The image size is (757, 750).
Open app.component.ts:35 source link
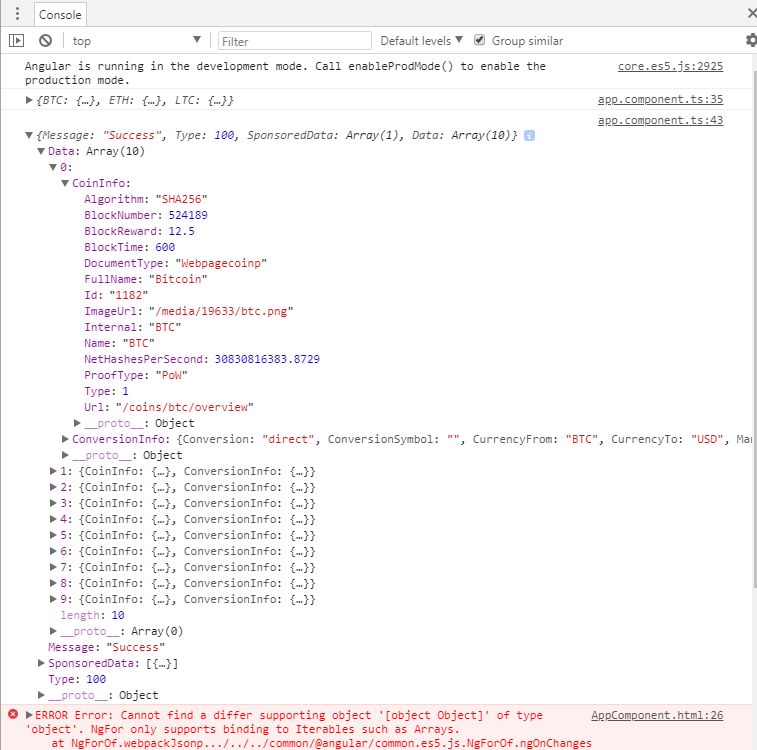tap(660, 99)
